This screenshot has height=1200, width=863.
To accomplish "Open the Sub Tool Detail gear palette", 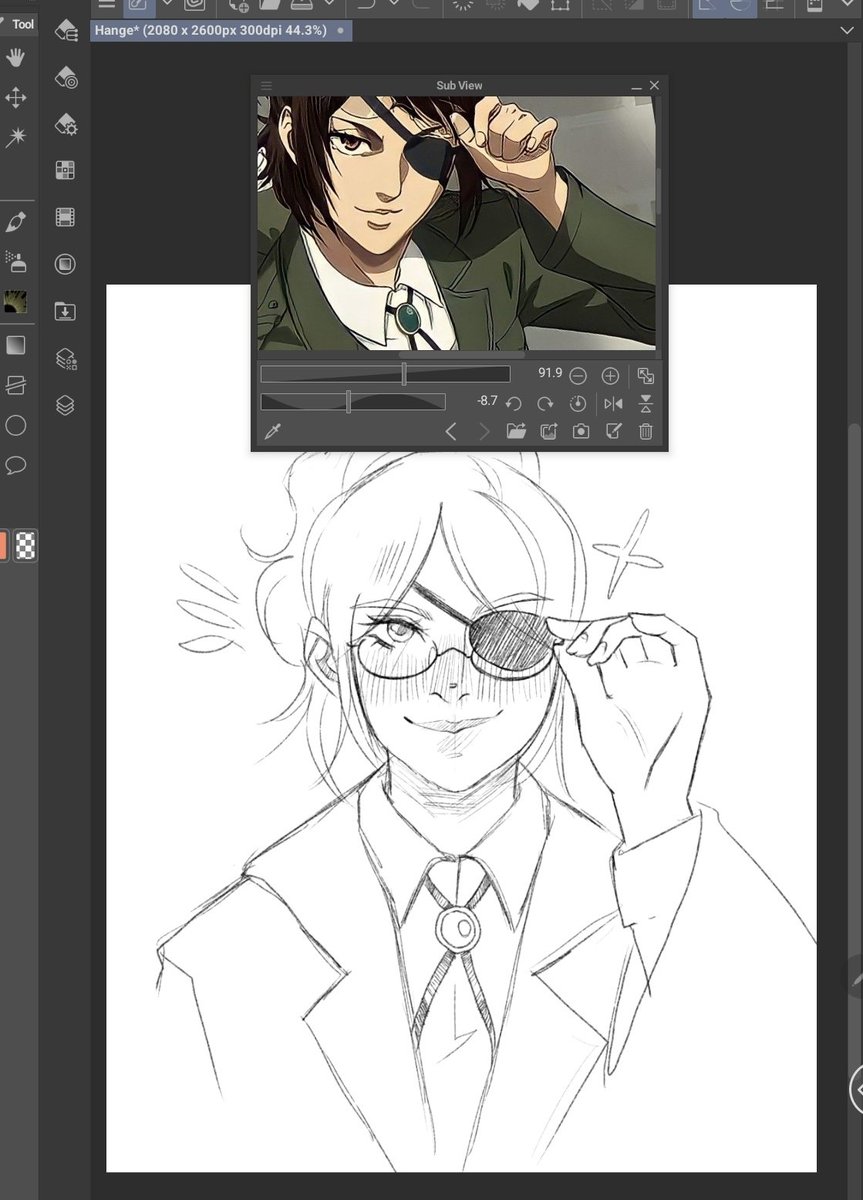I will pos(66,123).
